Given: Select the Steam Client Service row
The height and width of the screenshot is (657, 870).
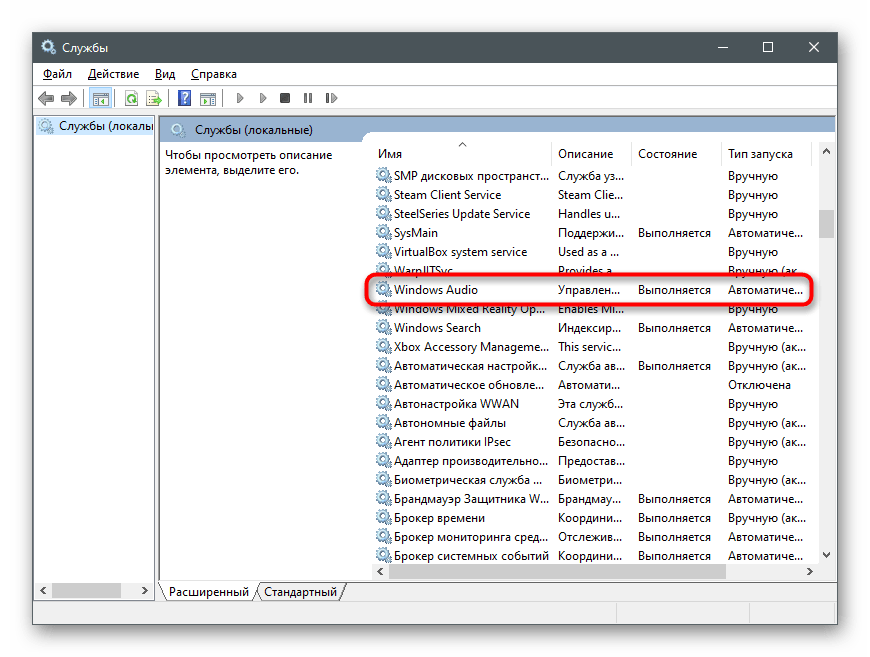Looking at the screenshot, I should click(x=591, y=195).
